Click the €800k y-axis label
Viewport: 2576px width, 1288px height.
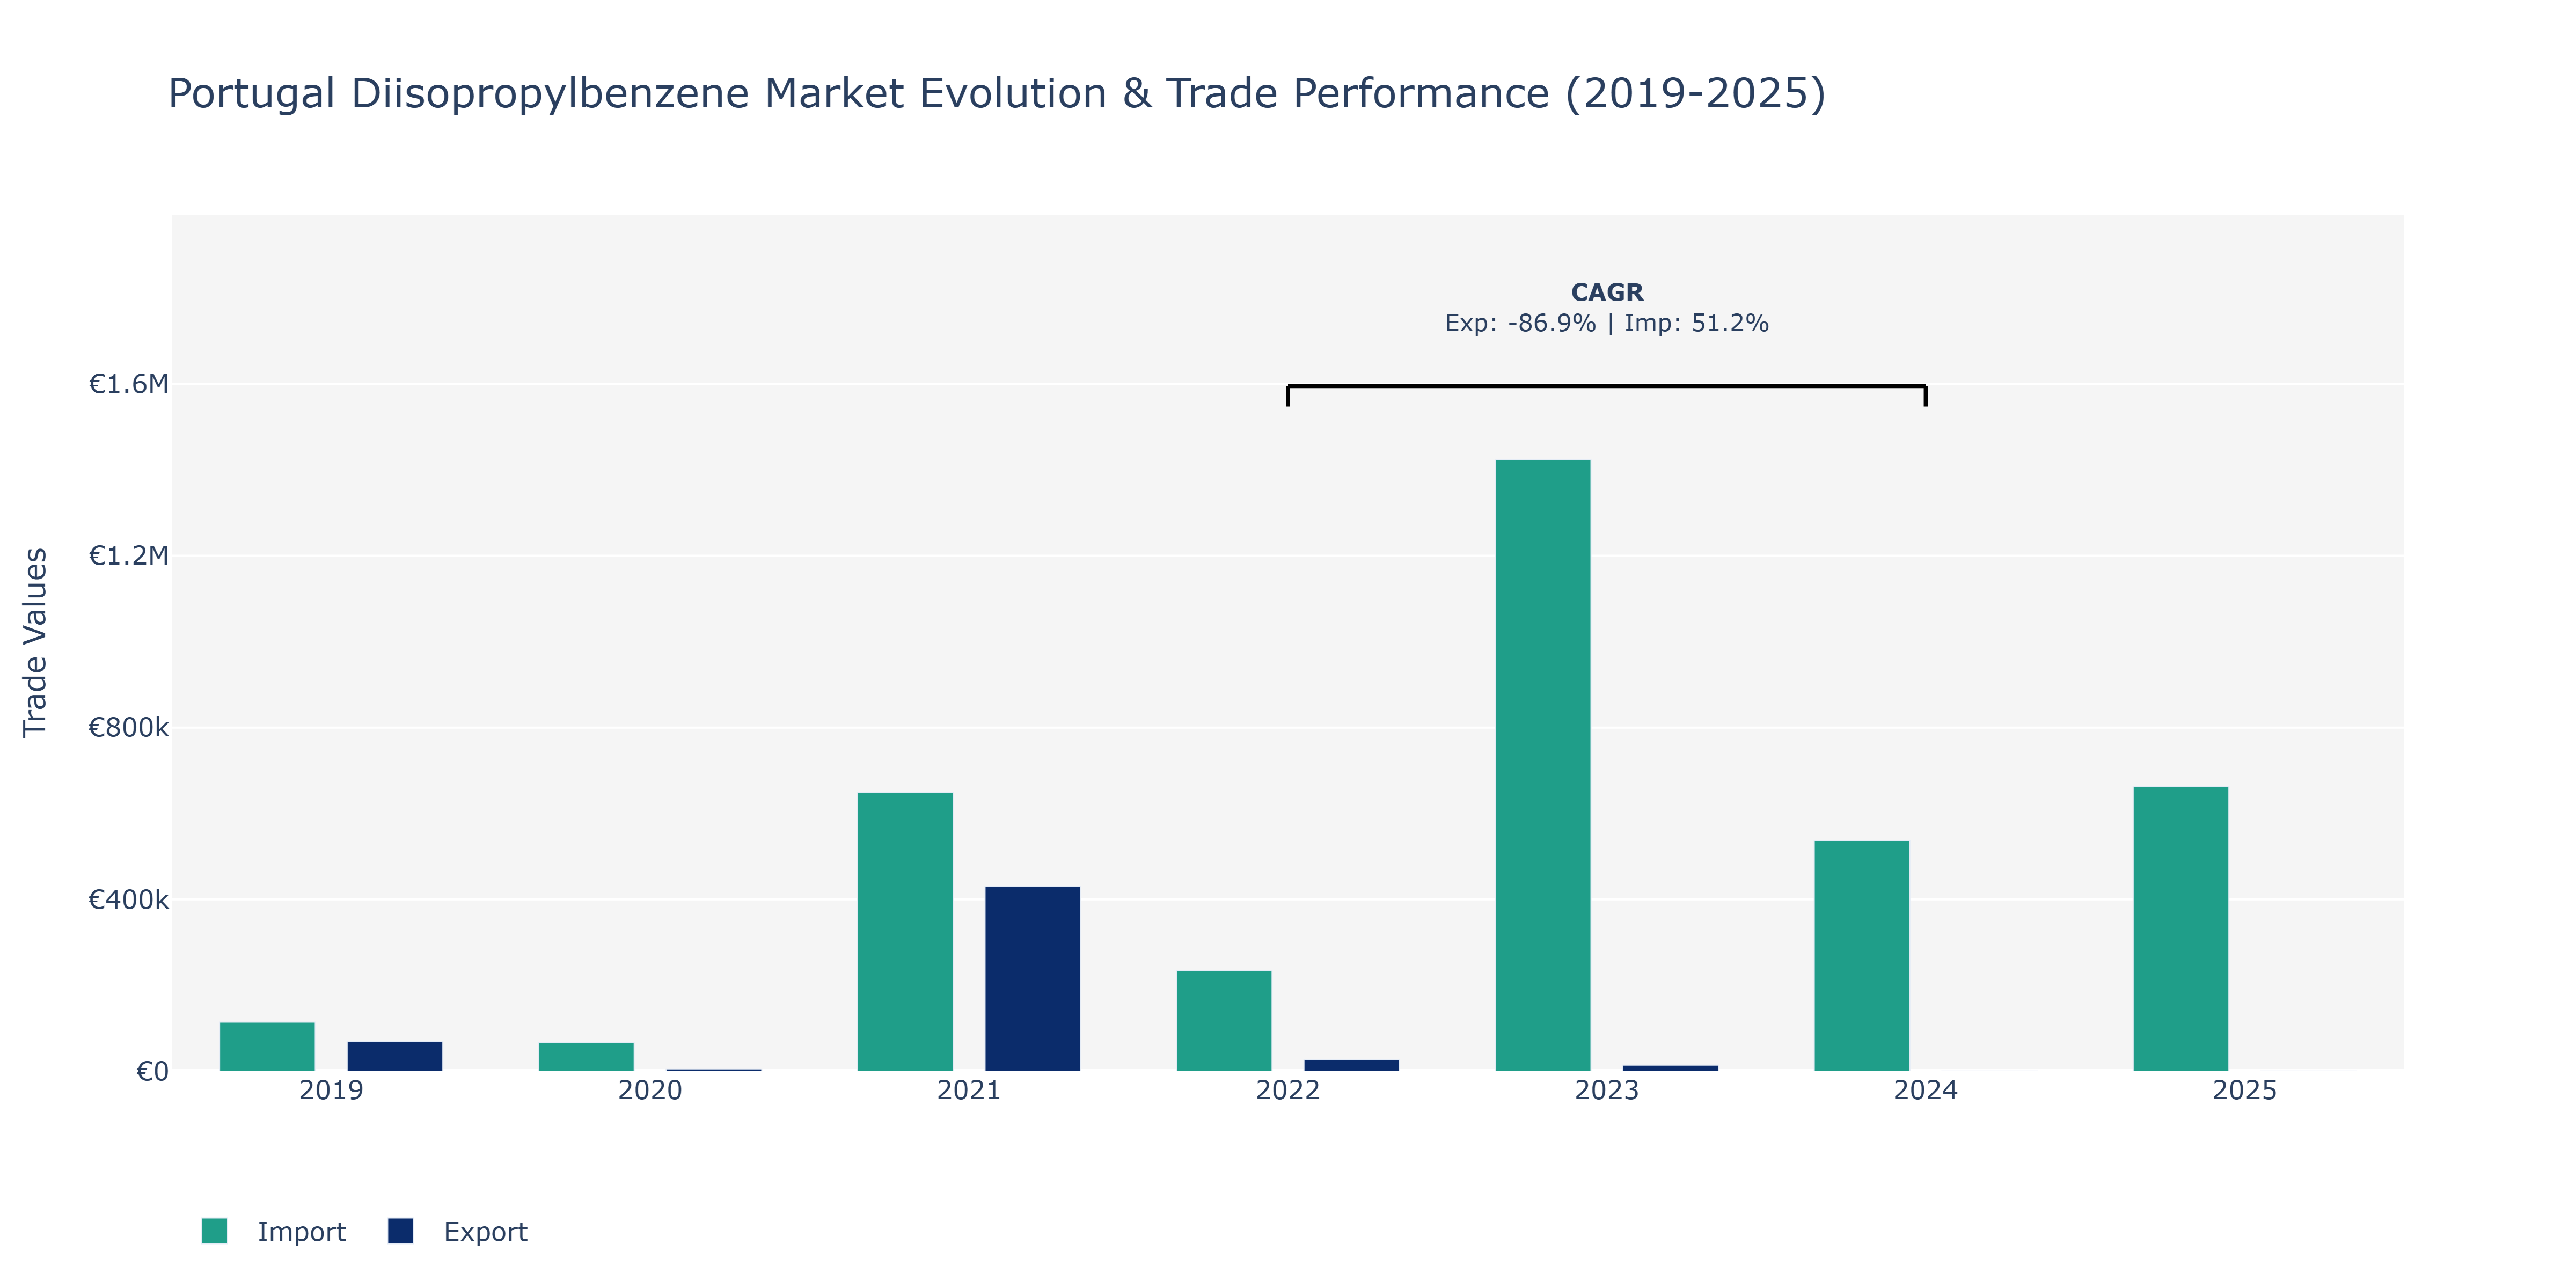pos(128,728)
